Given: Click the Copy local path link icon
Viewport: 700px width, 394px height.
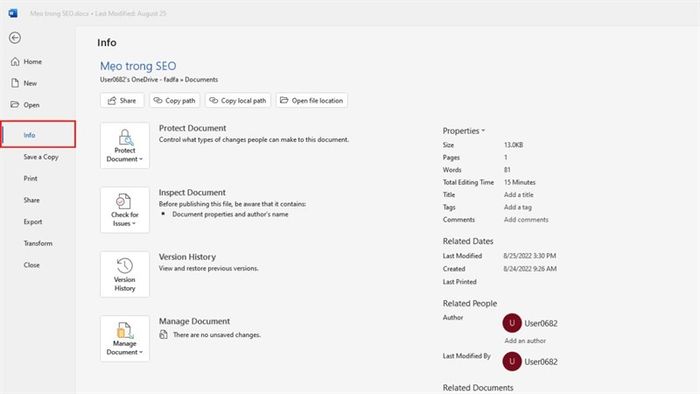Looking at the screenshot, I should click(x=213, y=100).
